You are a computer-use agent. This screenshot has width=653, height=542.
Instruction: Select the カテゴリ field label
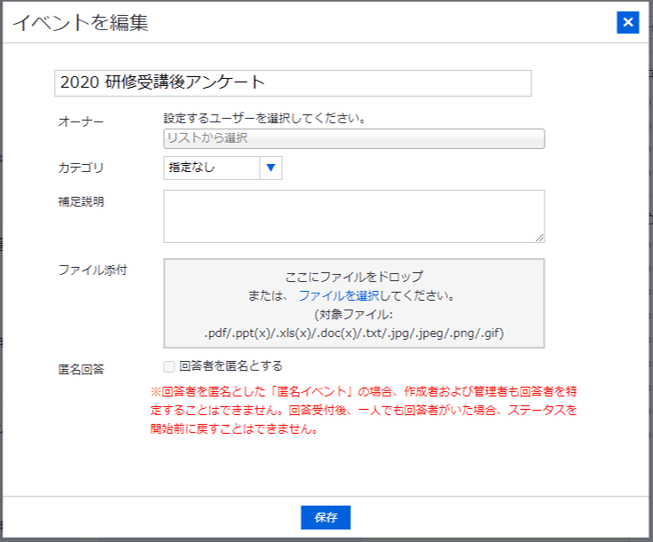81,168
